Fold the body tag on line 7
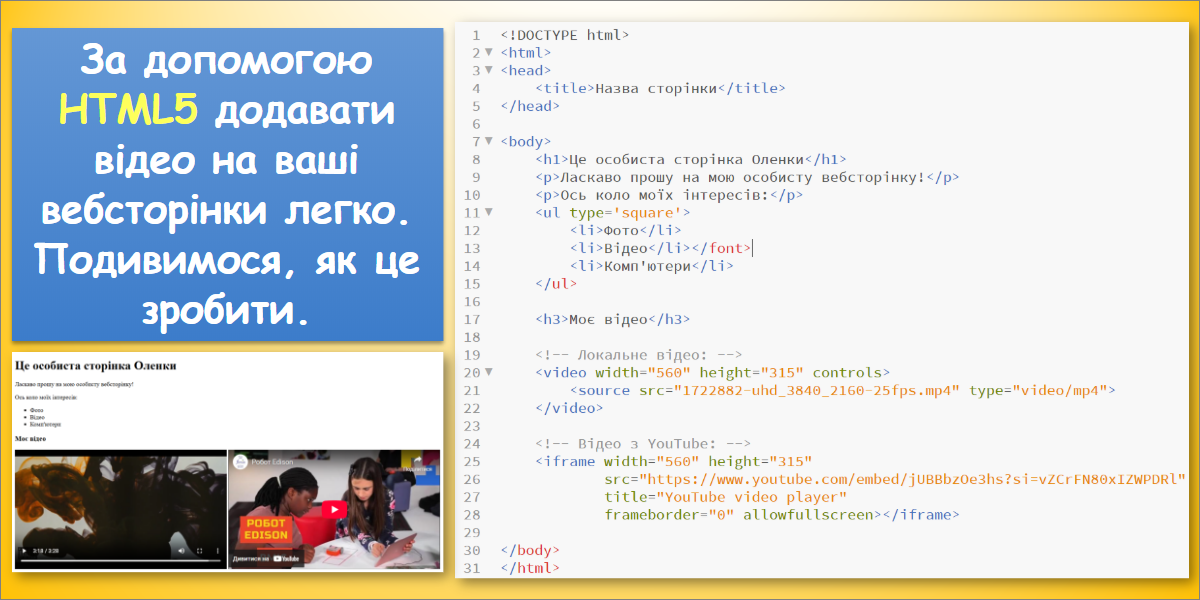 tap(489, 141)
